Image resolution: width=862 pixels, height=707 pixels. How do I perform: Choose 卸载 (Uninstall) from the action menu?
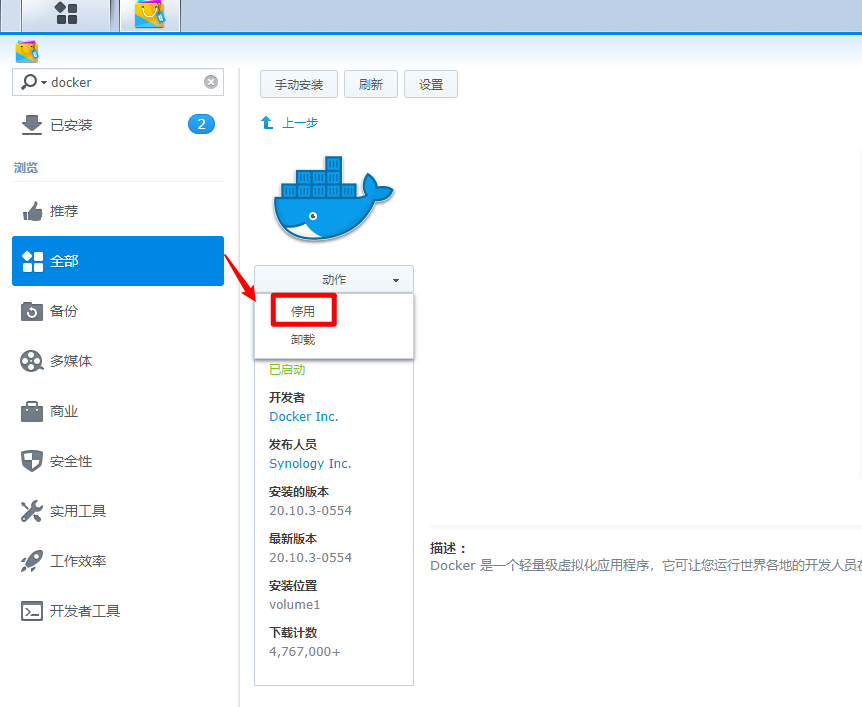click(x=302, y=339)
